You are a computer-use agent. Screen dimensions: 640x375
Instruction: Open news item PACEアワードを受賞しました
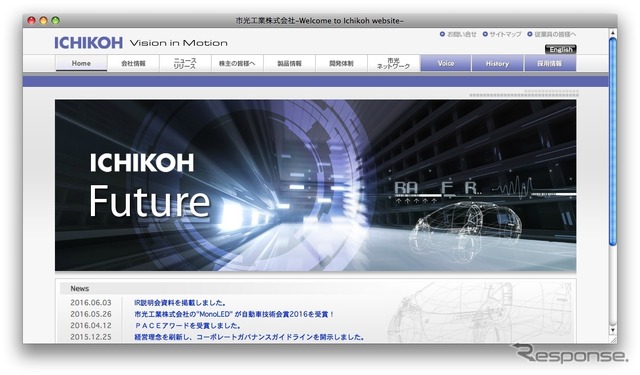[x=187, y=326]
